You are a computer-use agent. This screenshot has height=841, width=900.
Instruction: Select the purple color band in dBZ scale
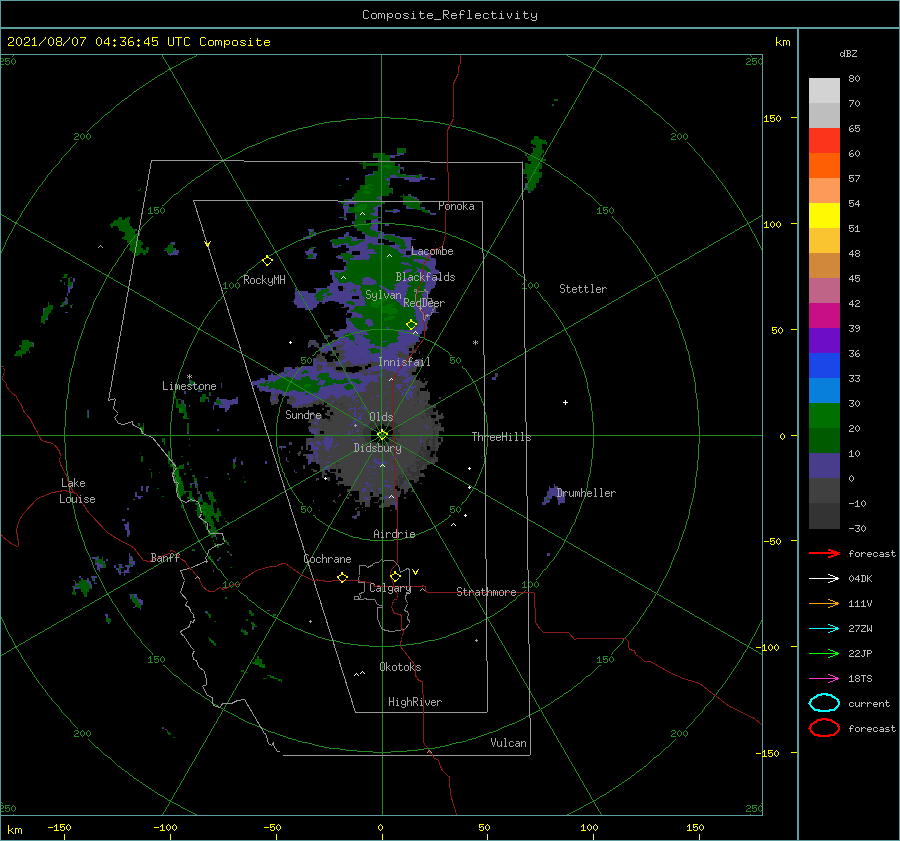coord(824,340)
